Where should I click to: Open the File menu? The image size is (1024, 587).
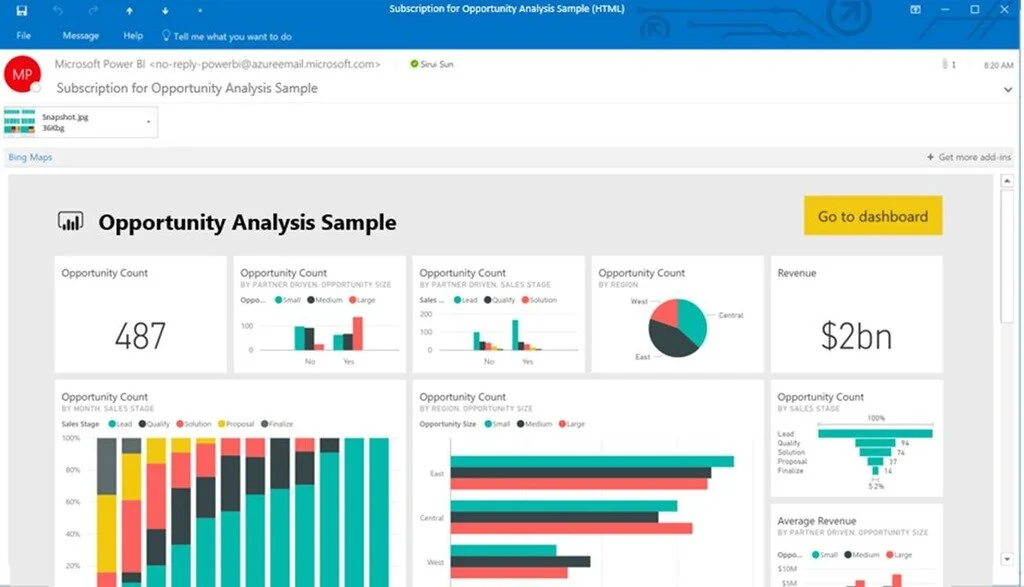24,35
